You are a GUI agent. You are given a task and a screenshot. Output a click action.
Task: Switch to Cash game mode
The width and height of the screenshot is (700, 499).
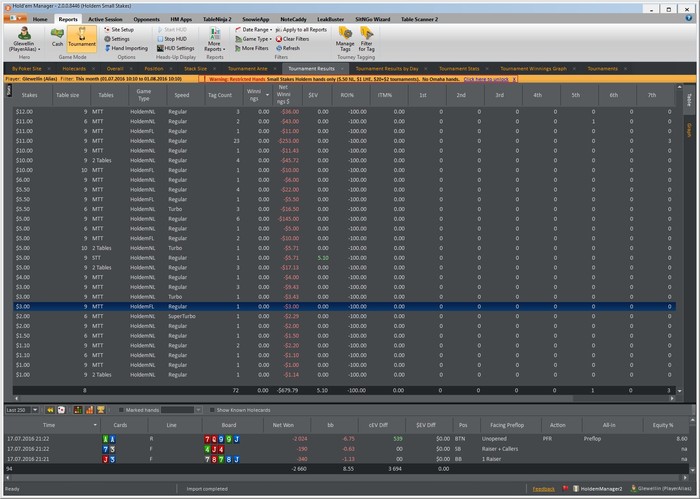[57, 37]
